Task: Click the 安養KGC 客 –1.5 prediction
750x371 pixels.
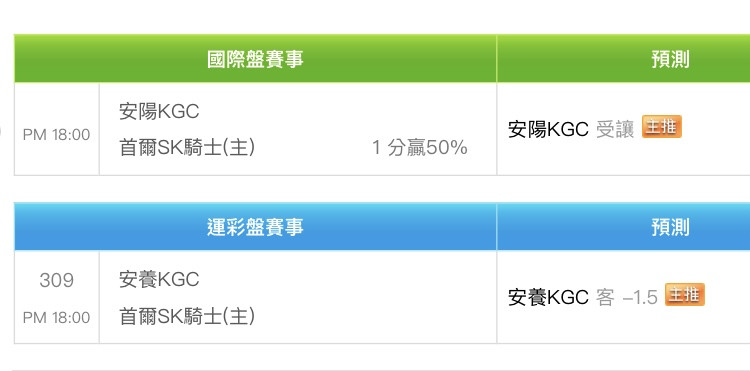Action: 583,297
